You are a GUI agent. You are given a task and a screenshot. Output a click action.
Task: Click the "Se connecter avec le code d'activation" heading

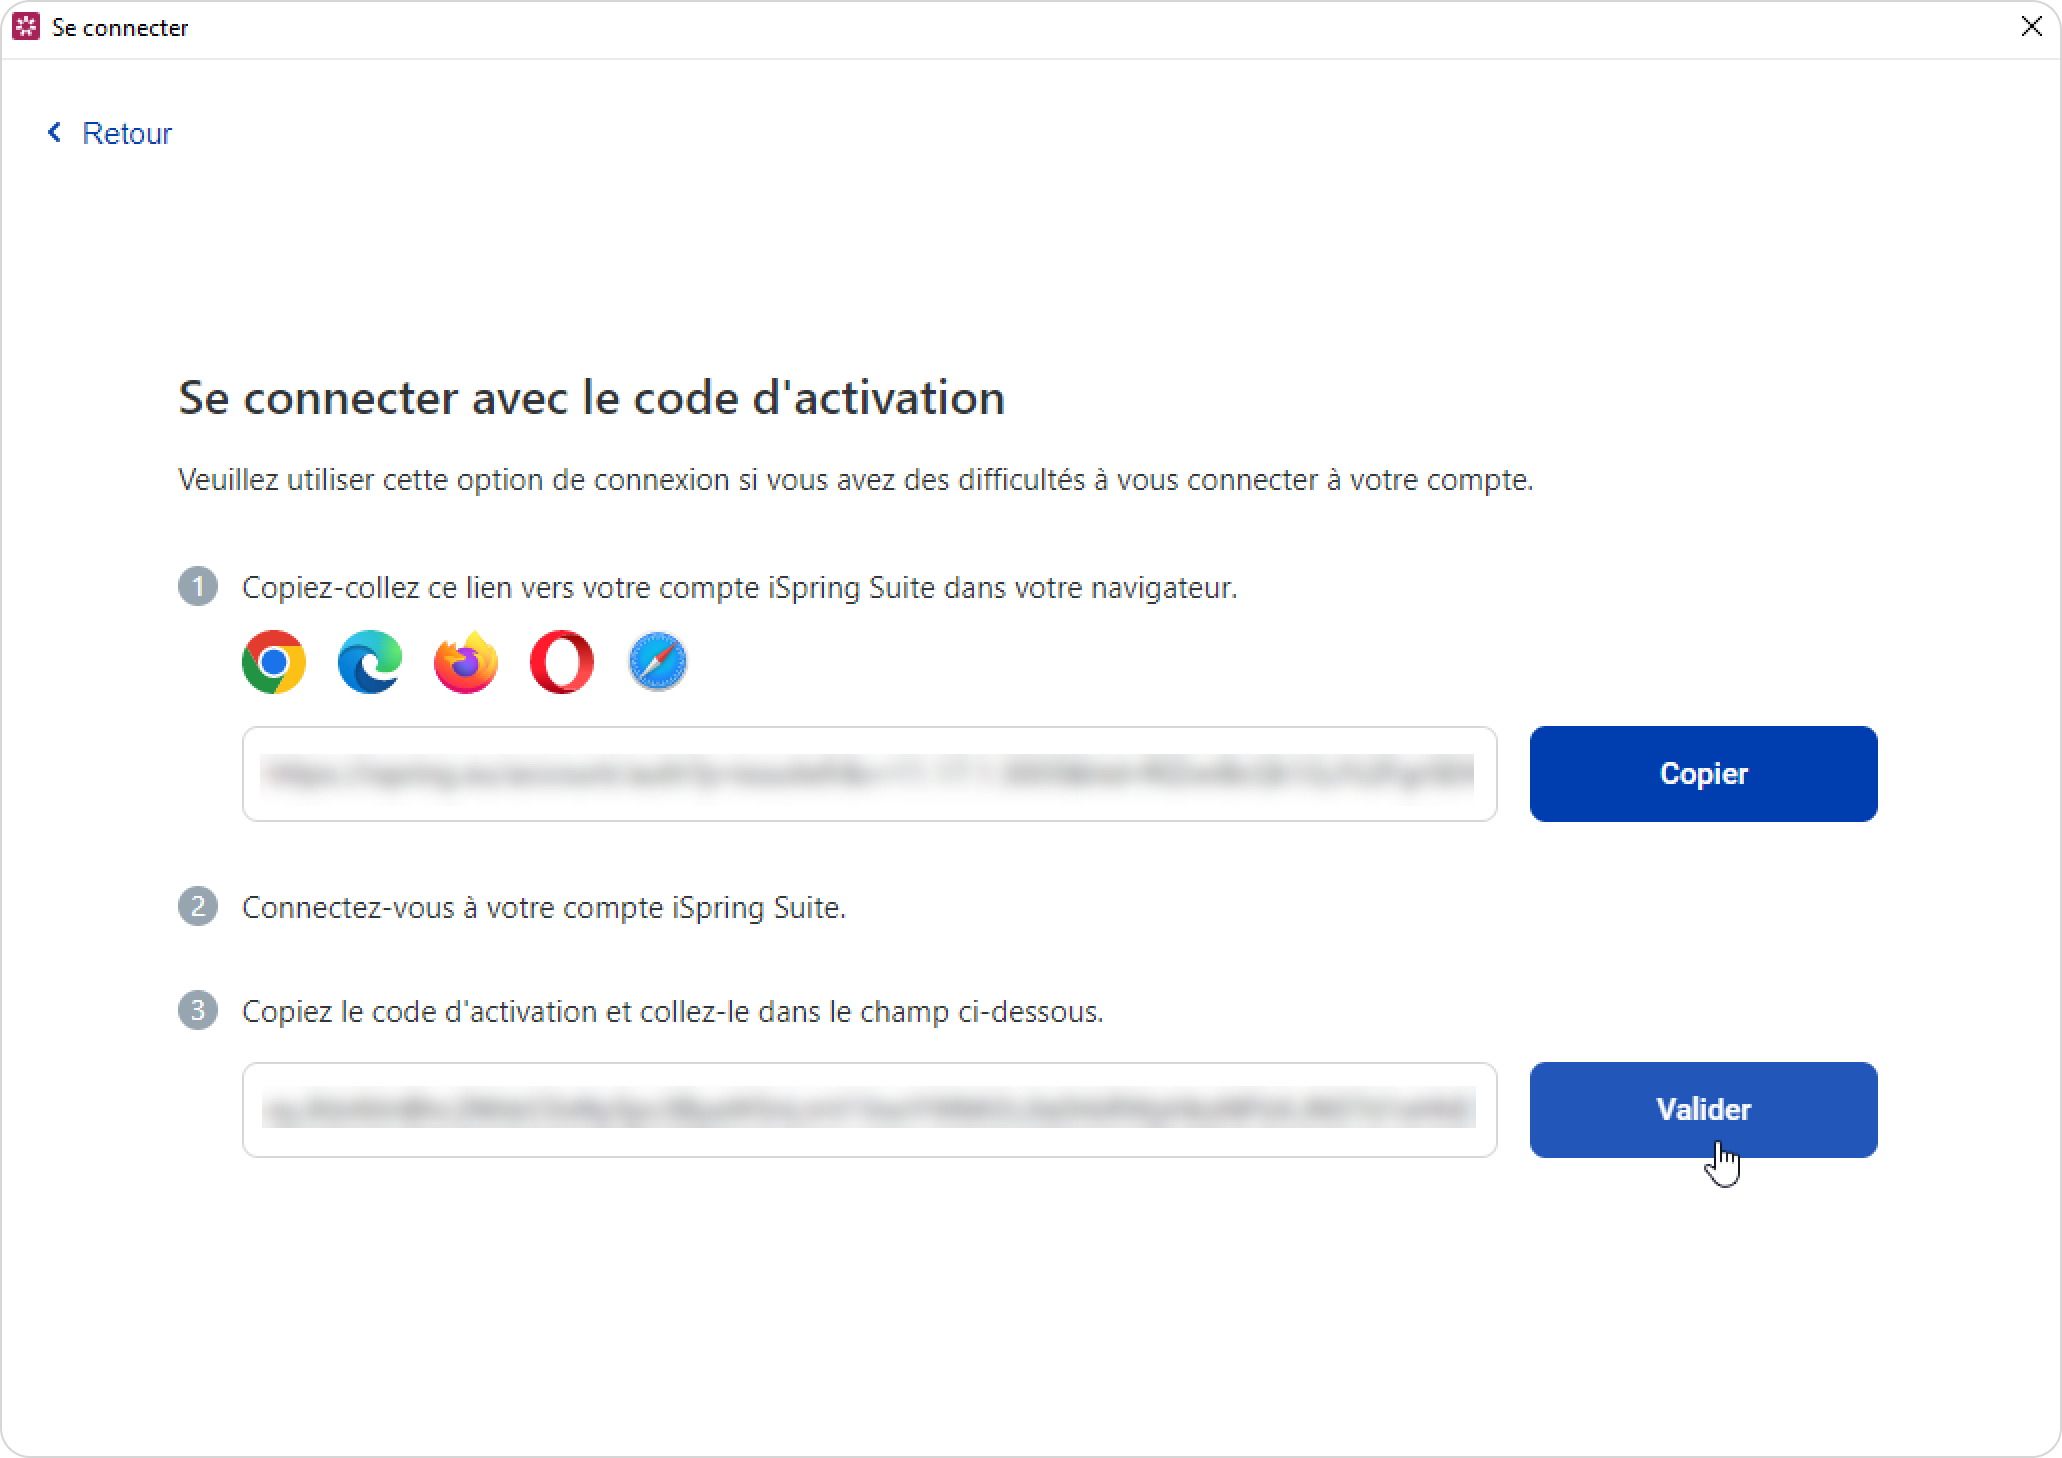click(x=591, y=398)
